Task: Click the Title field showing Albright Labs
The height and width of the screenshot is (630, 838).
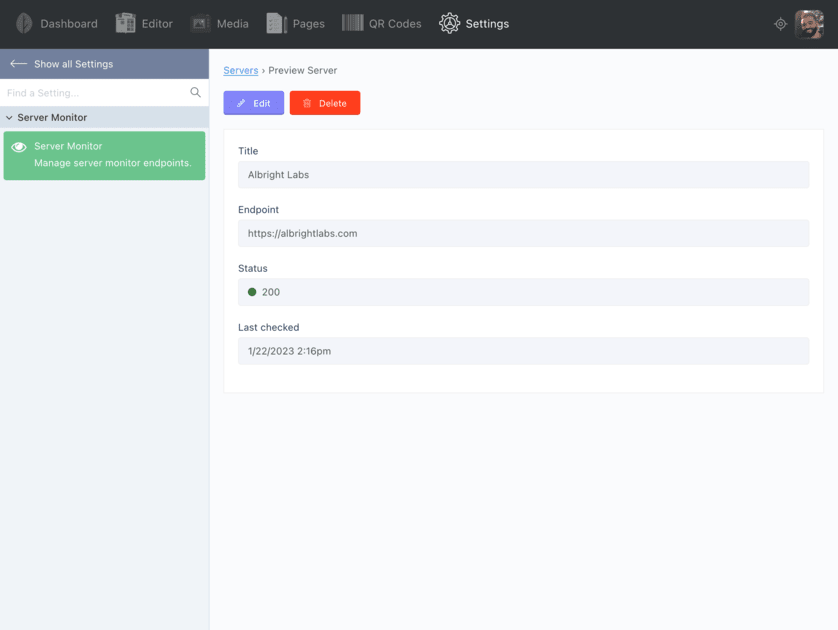Action: [x=524, y=175]
